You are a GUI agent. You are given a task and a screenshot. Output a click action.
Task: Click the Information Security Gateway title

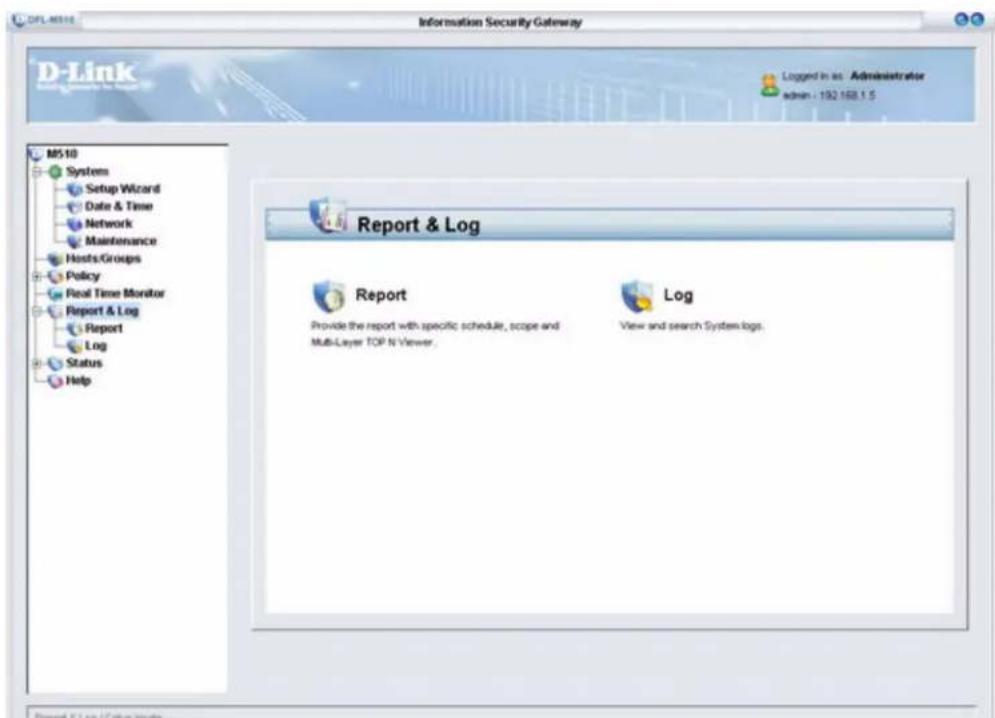(500, 22)
